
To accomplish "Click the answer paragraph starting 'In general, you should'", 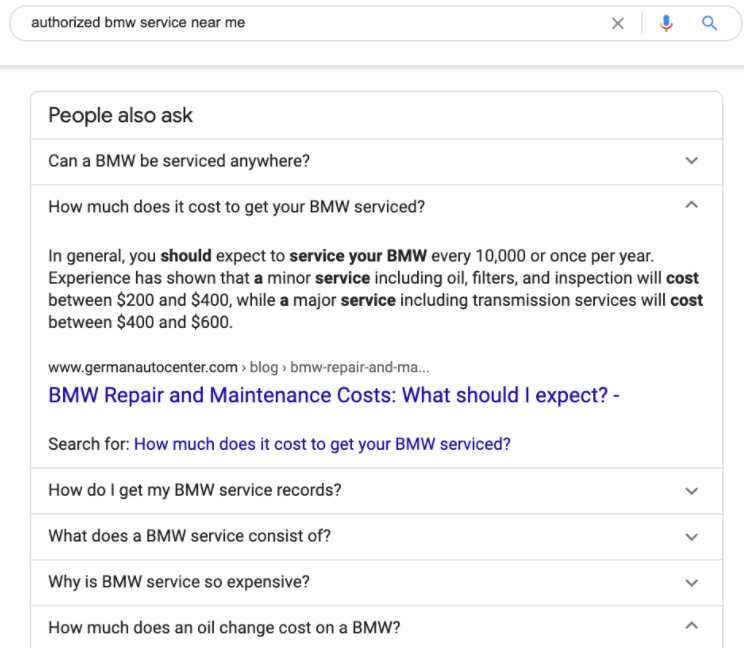I will coord(375,289).
